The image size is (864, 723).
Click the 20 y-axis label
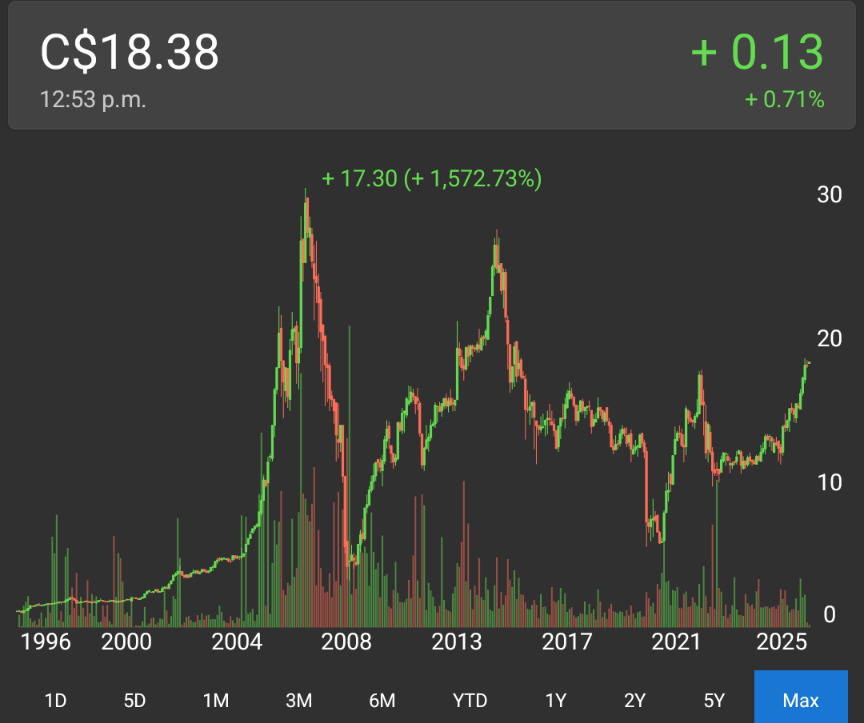829,339
